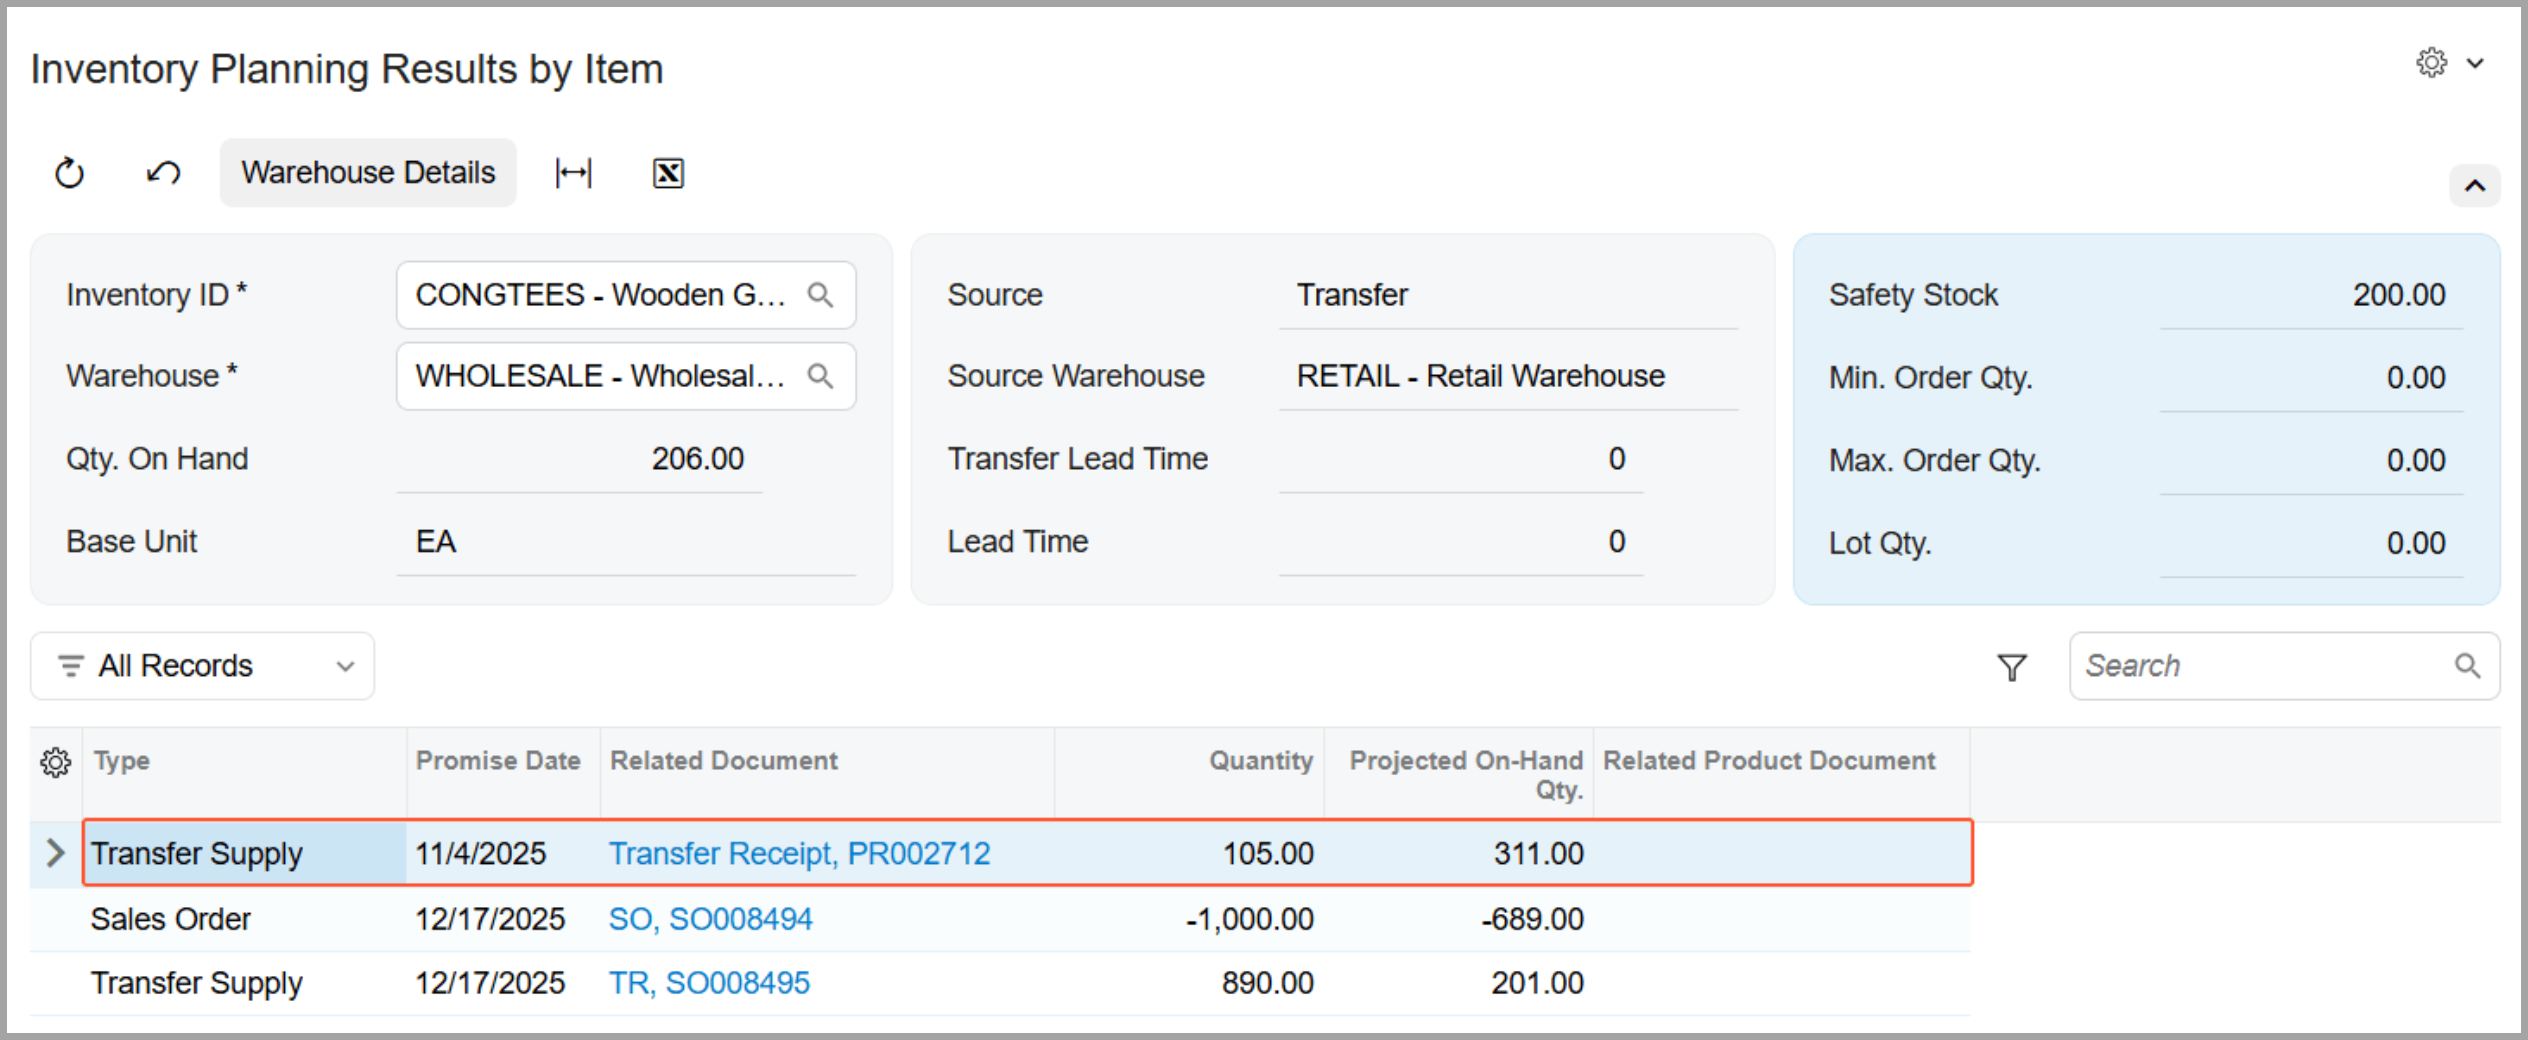Click the Export to Excel icon
The width and height of the screenshot is (2528, 1040).
coord(668,173)
